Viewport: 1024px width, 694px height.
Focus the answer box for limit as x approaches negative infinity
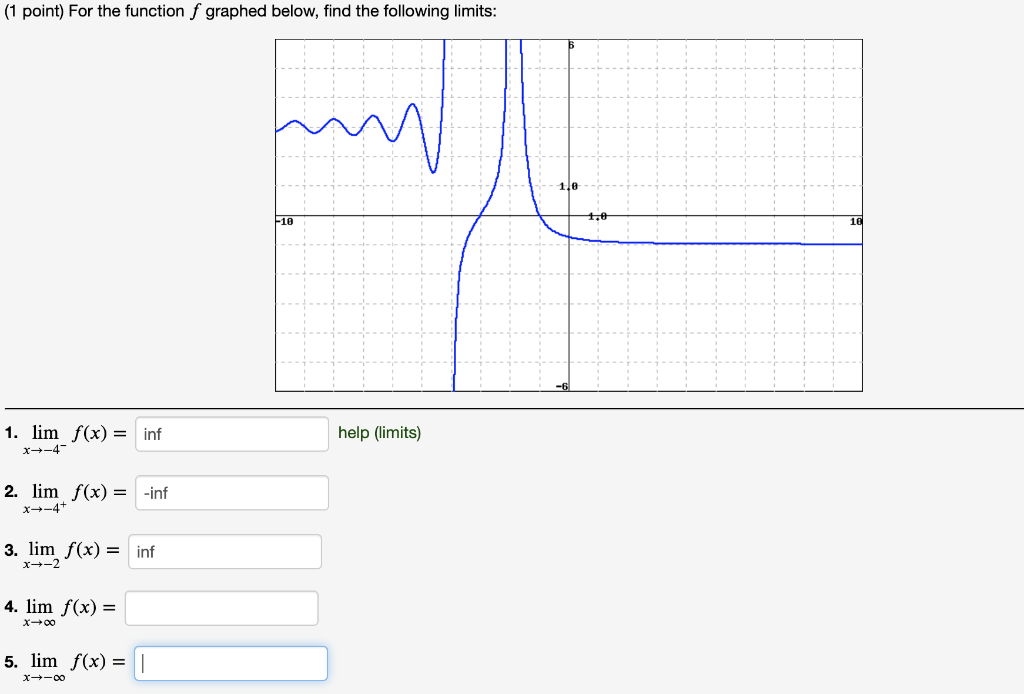point(231,662)
